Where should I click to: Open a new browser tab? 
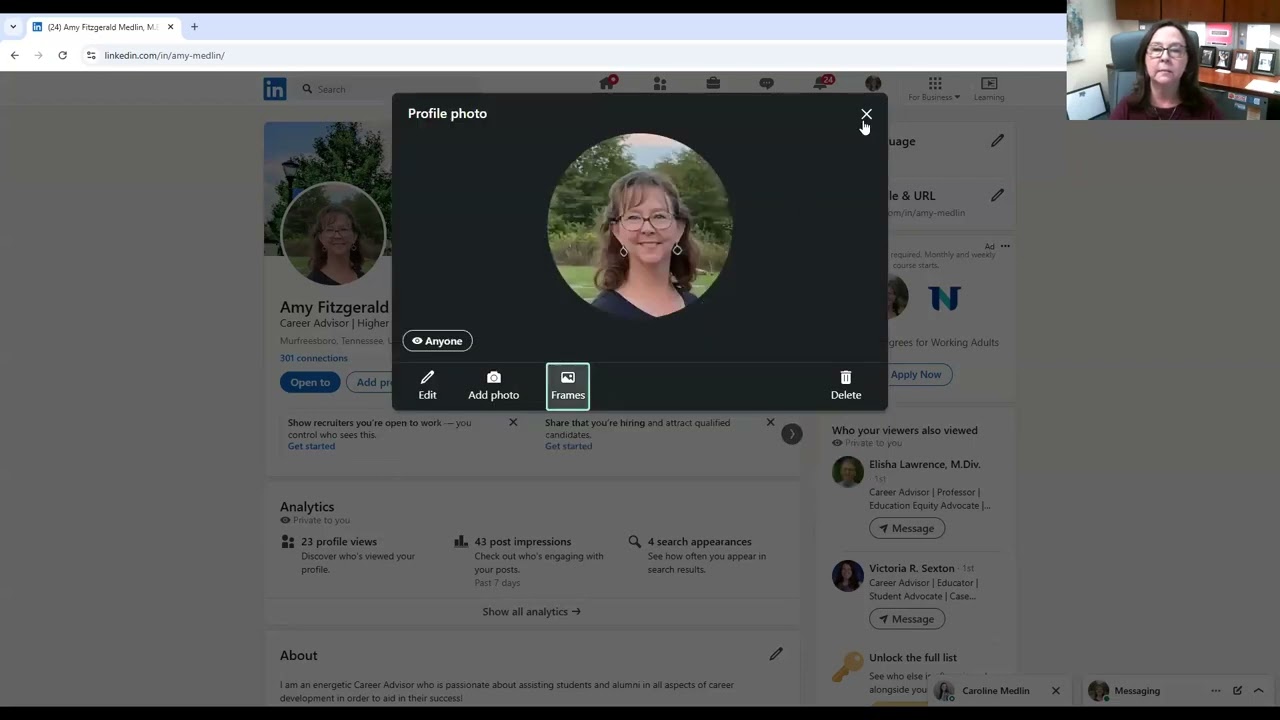point(194,27)
